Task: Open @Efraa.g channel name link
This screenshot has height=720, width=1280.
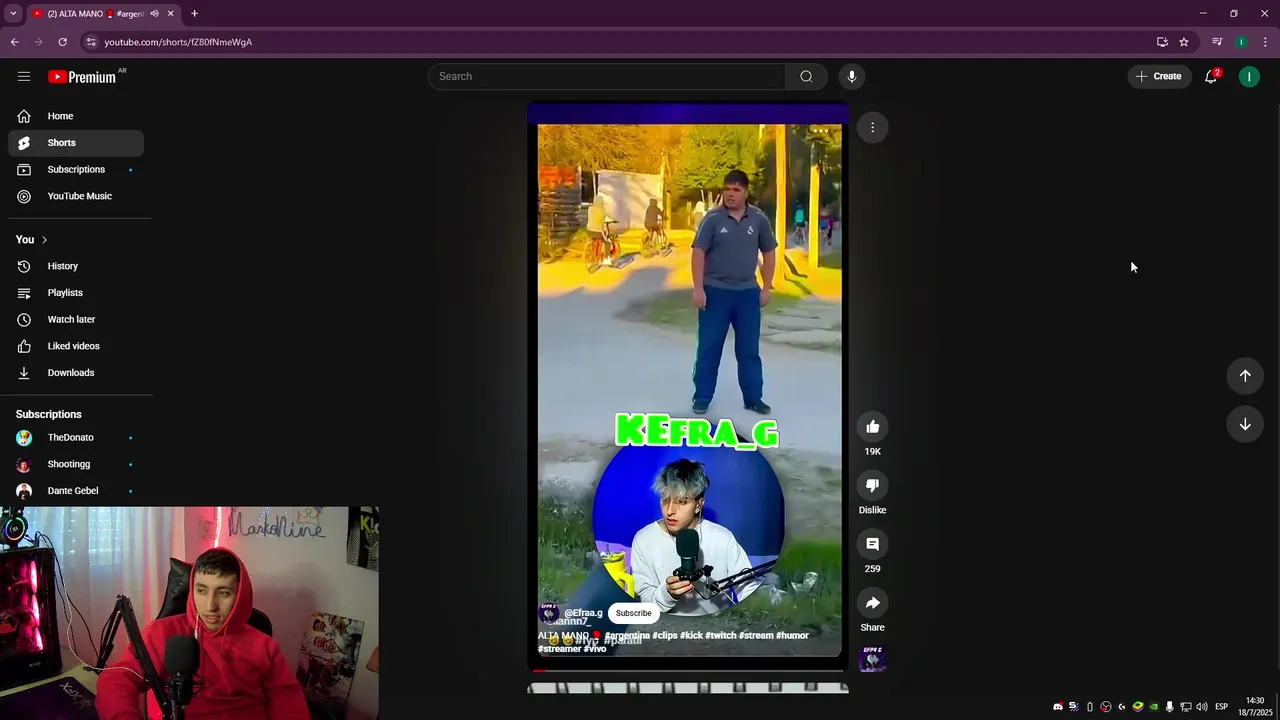Action: pos(583,613)
